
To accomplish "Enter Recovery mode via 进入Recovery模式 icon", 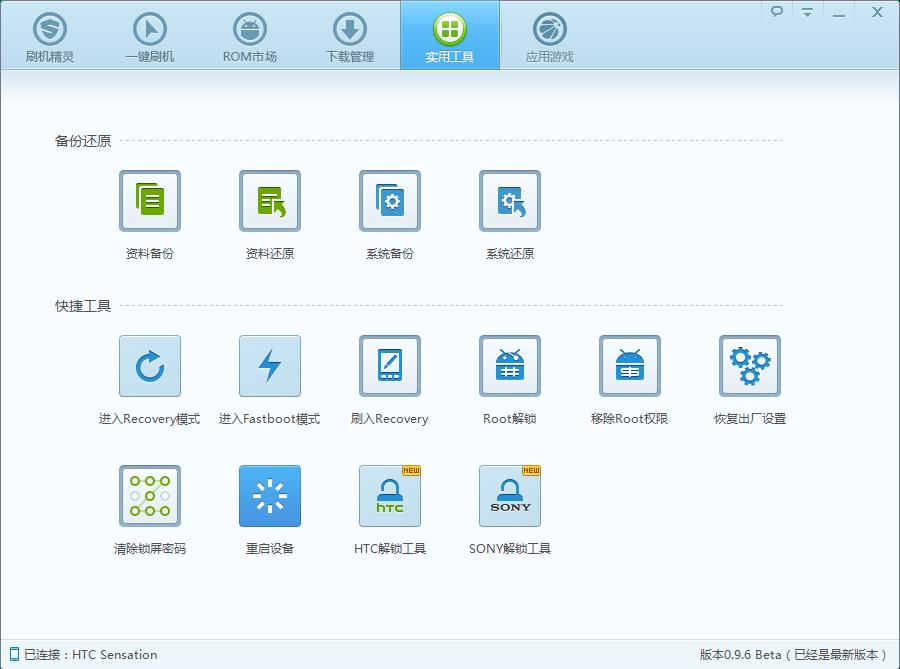I will [x=150, y=366].
